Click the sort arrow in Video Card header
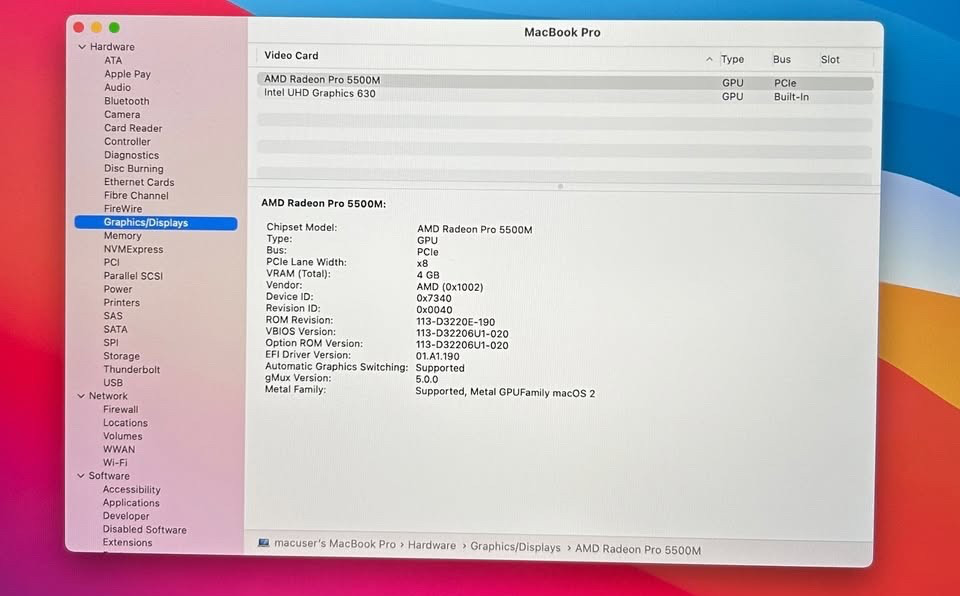 click(709, 59)
